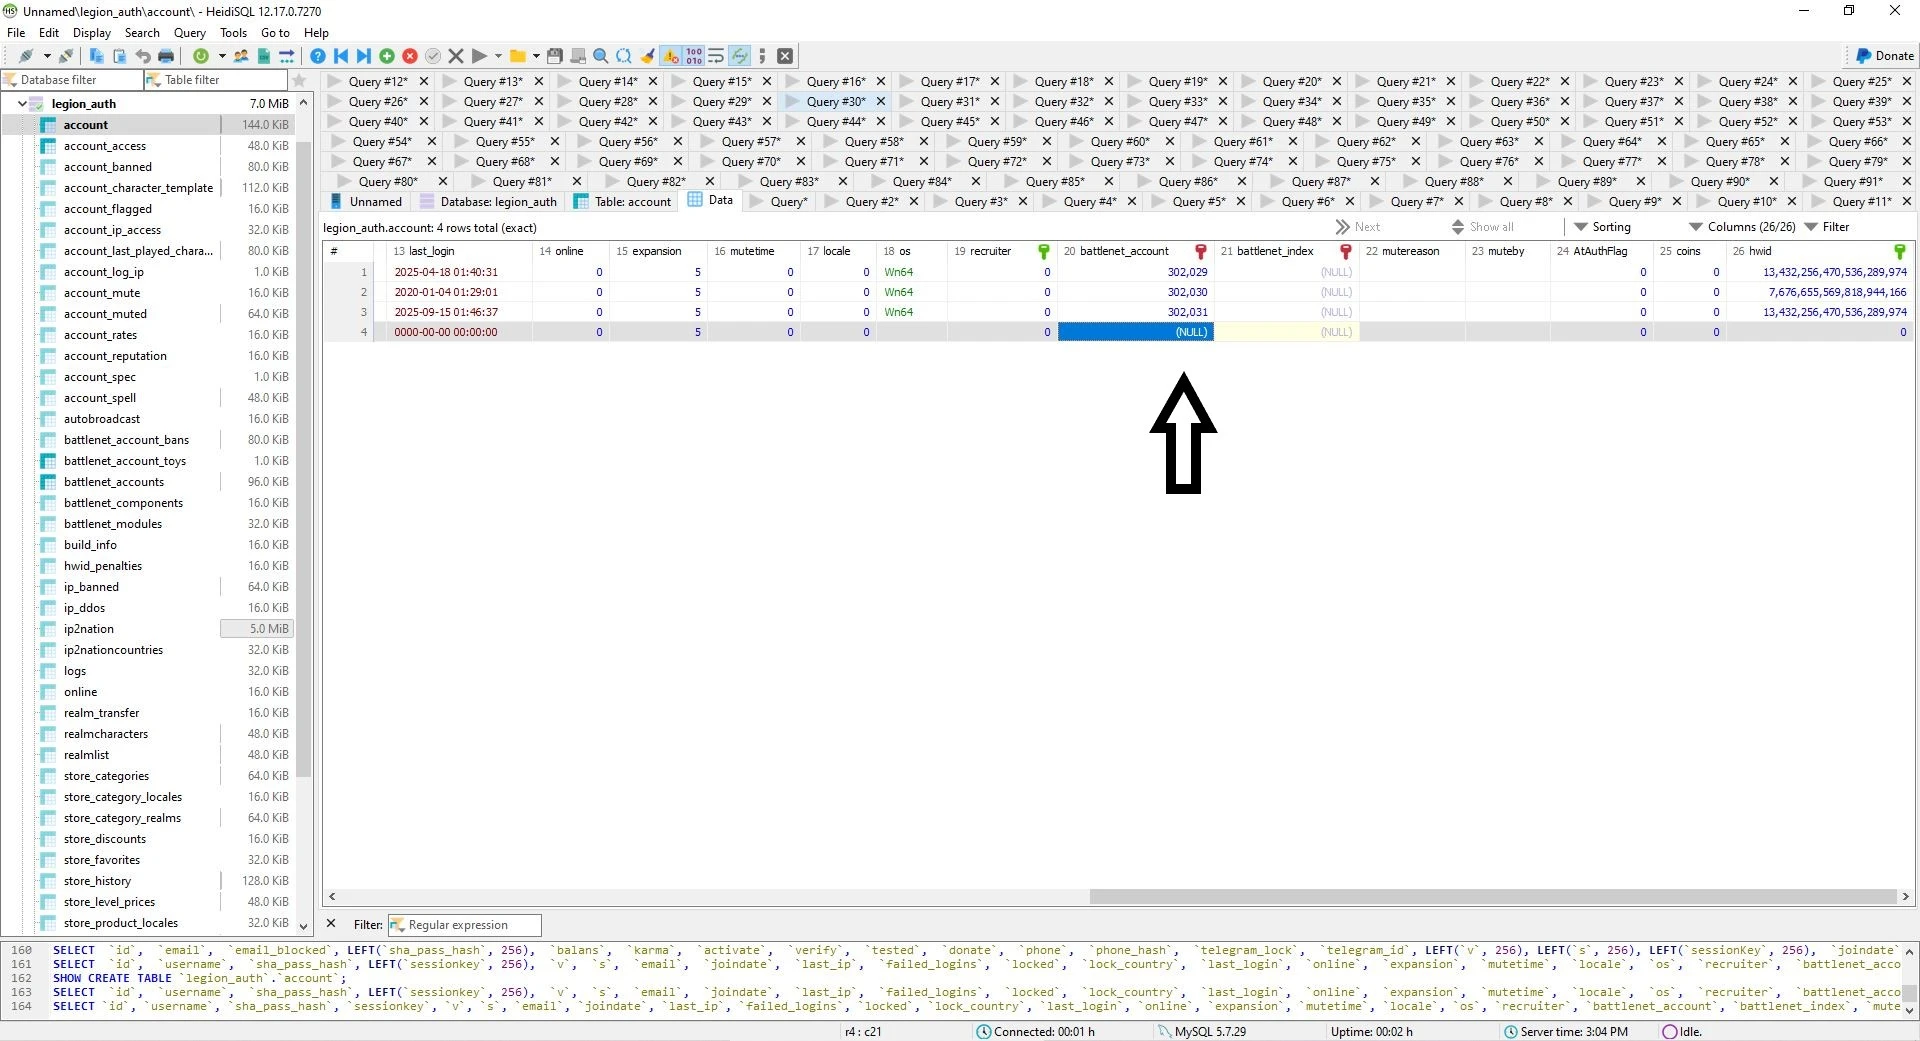The image size is (1920, 1041).
Task: Open refresh icon dropdown arrow
Action: (222, 56)
